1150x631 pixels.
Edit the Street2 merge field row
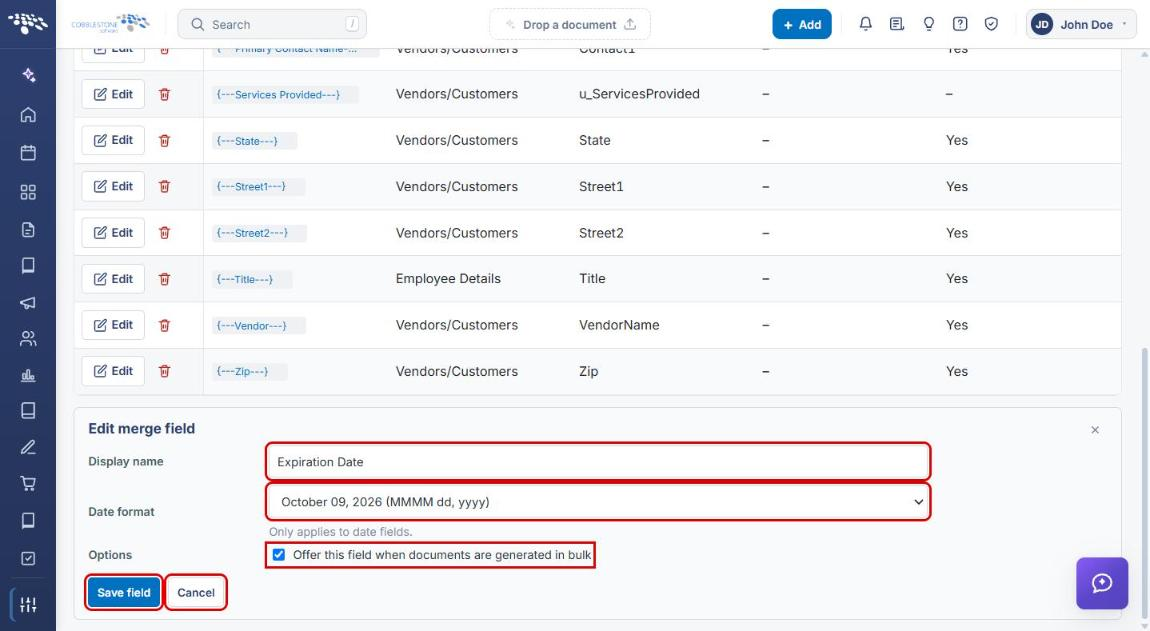(x=113, y=233)
